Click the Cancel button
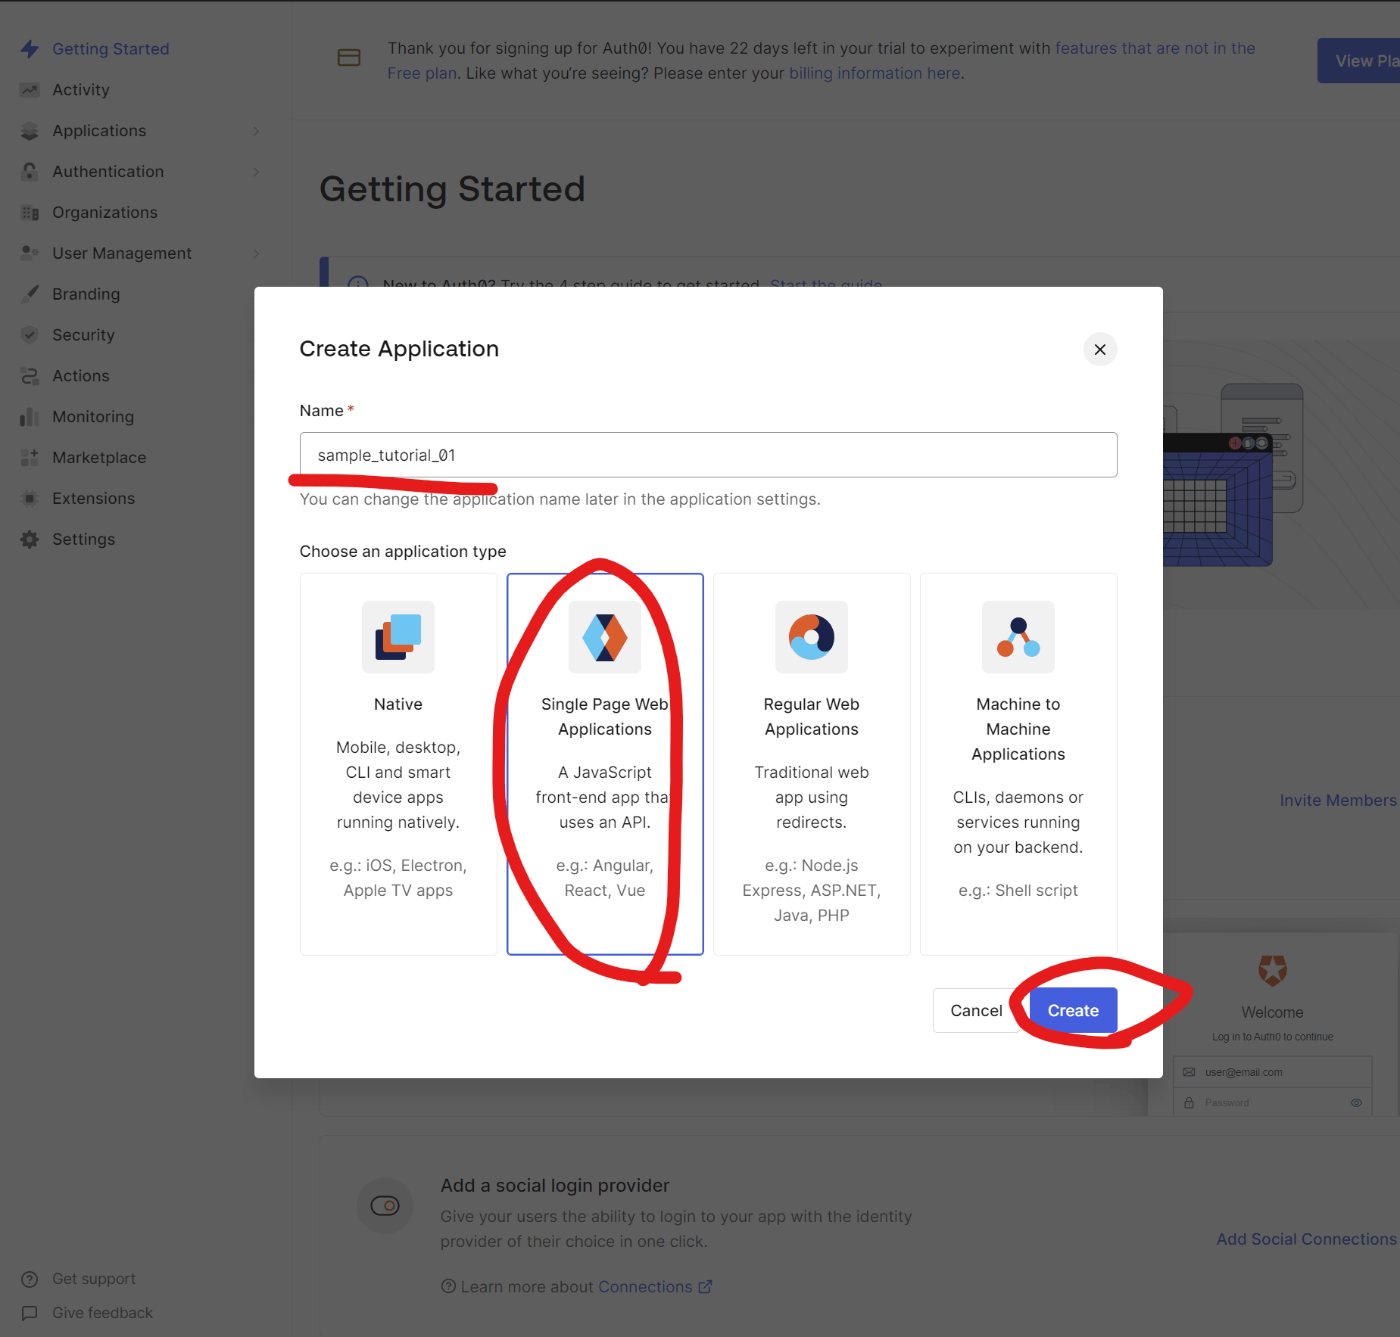Image resolution: width=1400 pixels, height=1337 pixels. 976,1011
